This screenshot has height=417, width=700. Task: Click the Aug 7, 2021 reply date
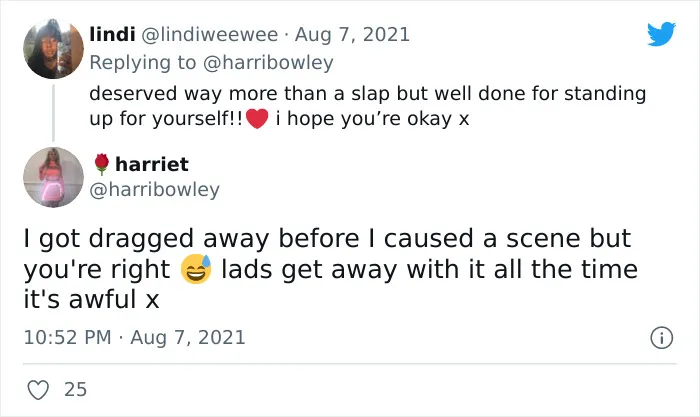coord(352,34)
